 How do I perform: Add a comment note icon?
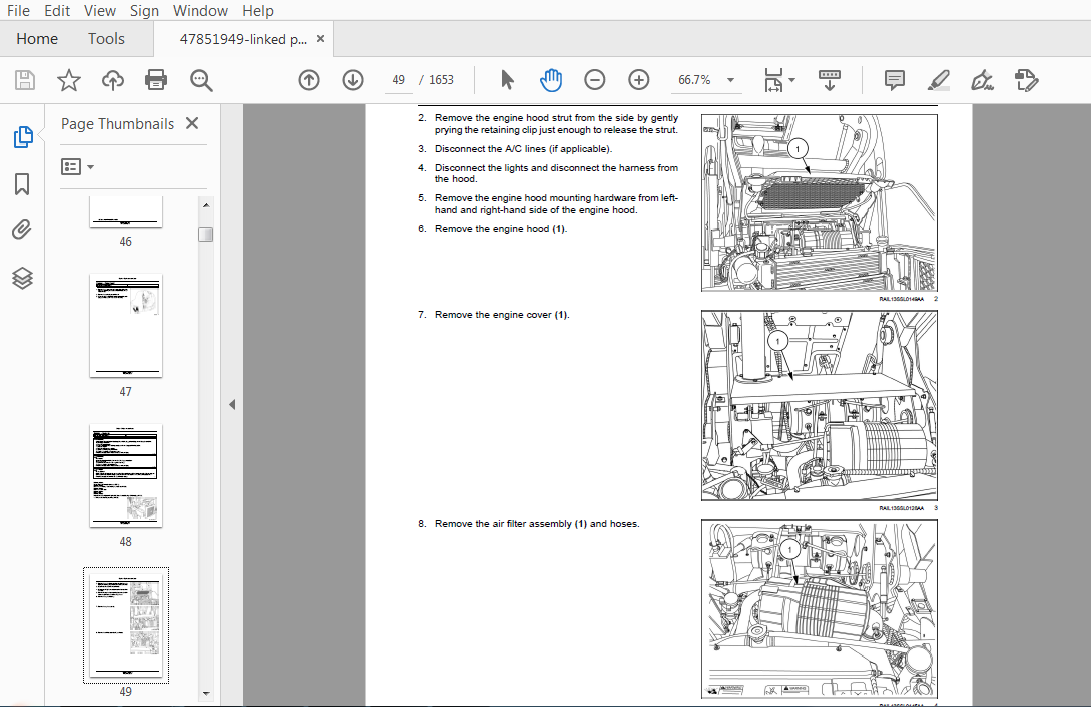[x=895, y=80]
